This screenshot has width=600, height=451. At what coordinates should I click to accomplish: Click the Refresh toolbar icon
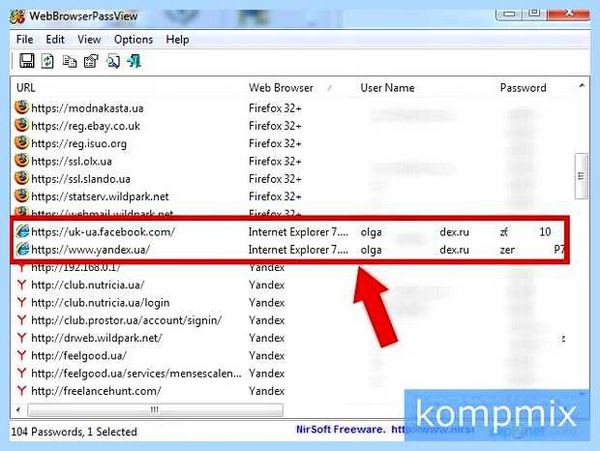47,61
